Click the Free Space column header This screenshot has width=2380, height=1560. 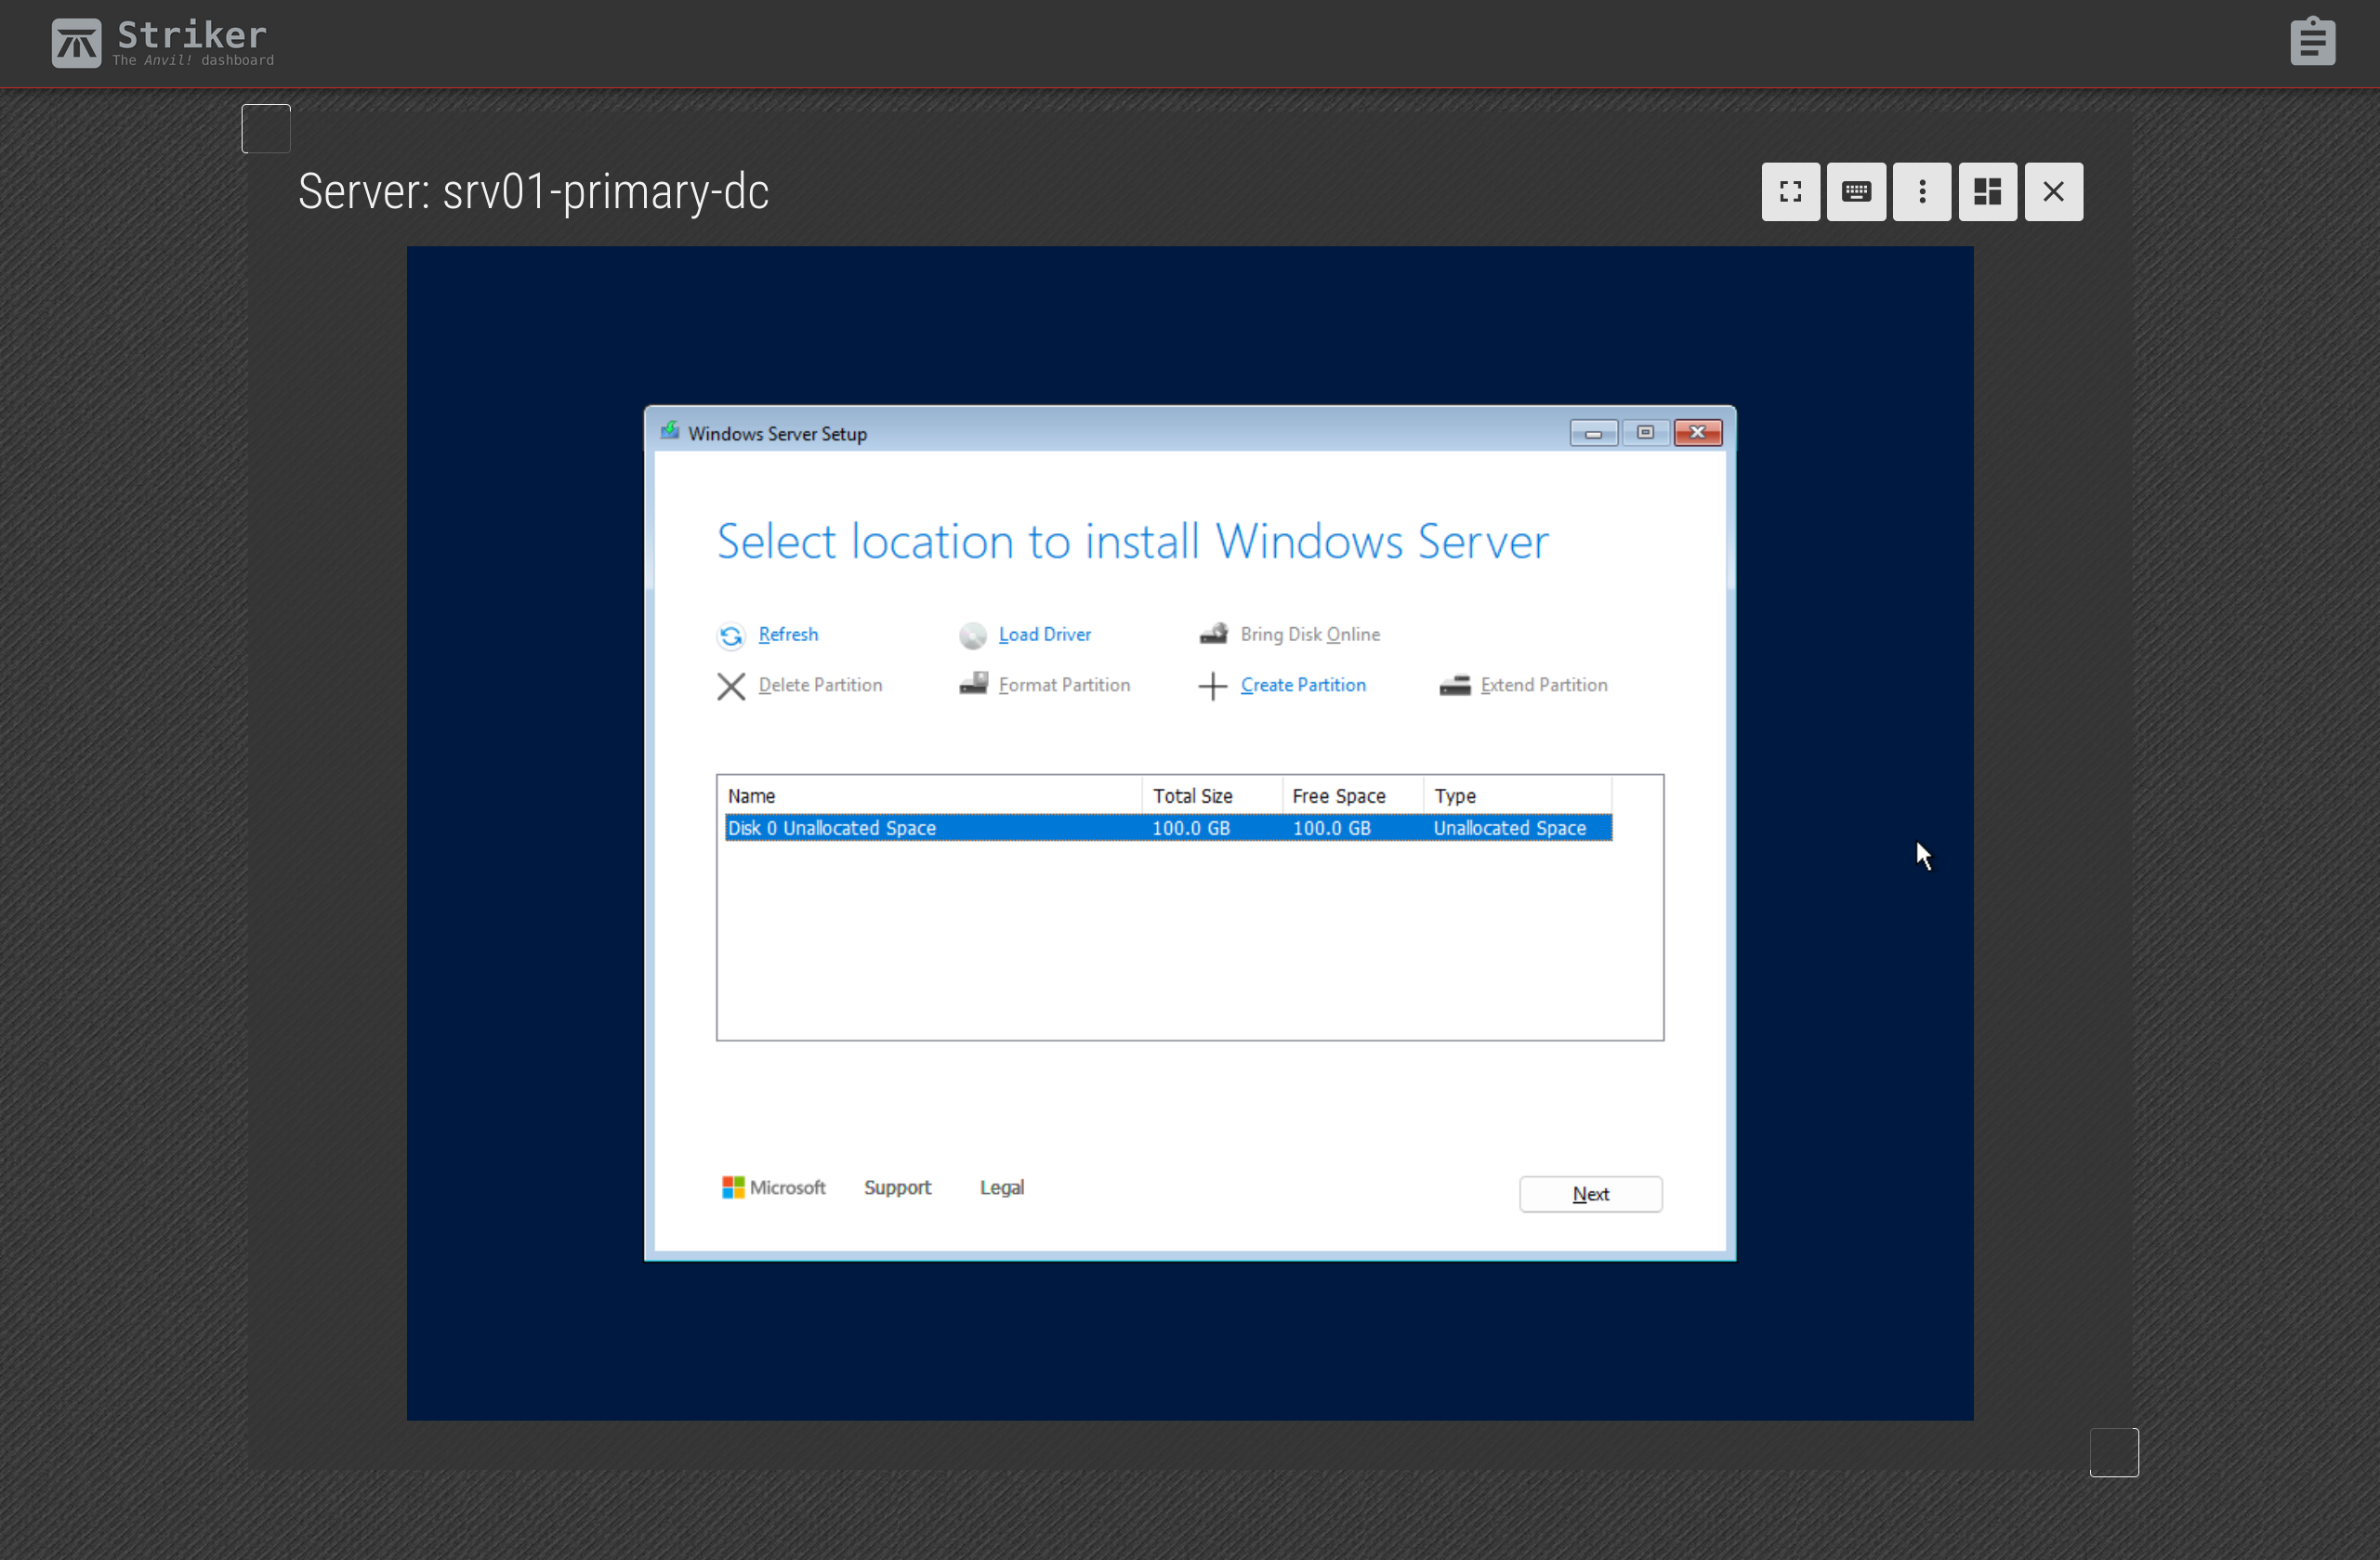(1353, 796)
